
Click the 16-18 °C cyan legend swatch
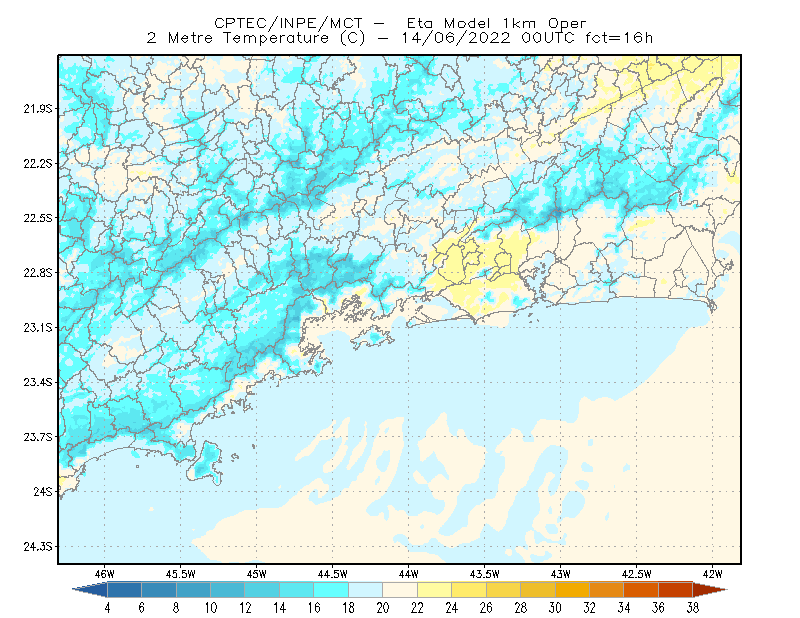tap(331, 590)
